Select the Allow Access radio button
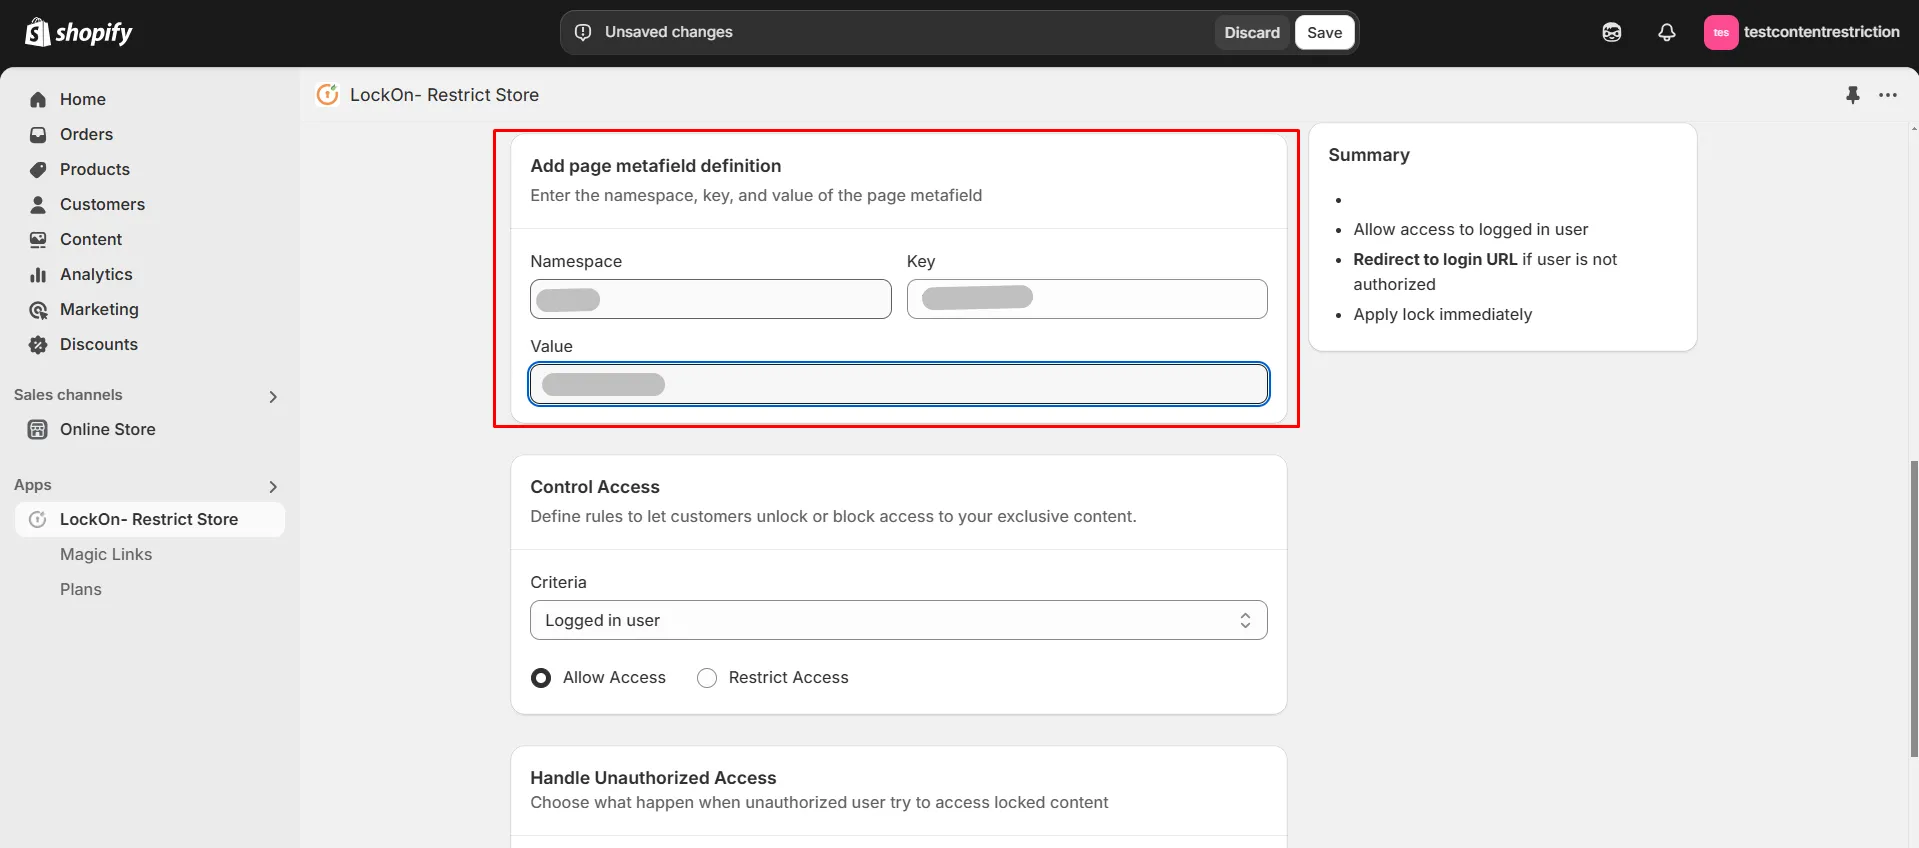The width and height of the screenshot is (1919, 848). [541, 678]
